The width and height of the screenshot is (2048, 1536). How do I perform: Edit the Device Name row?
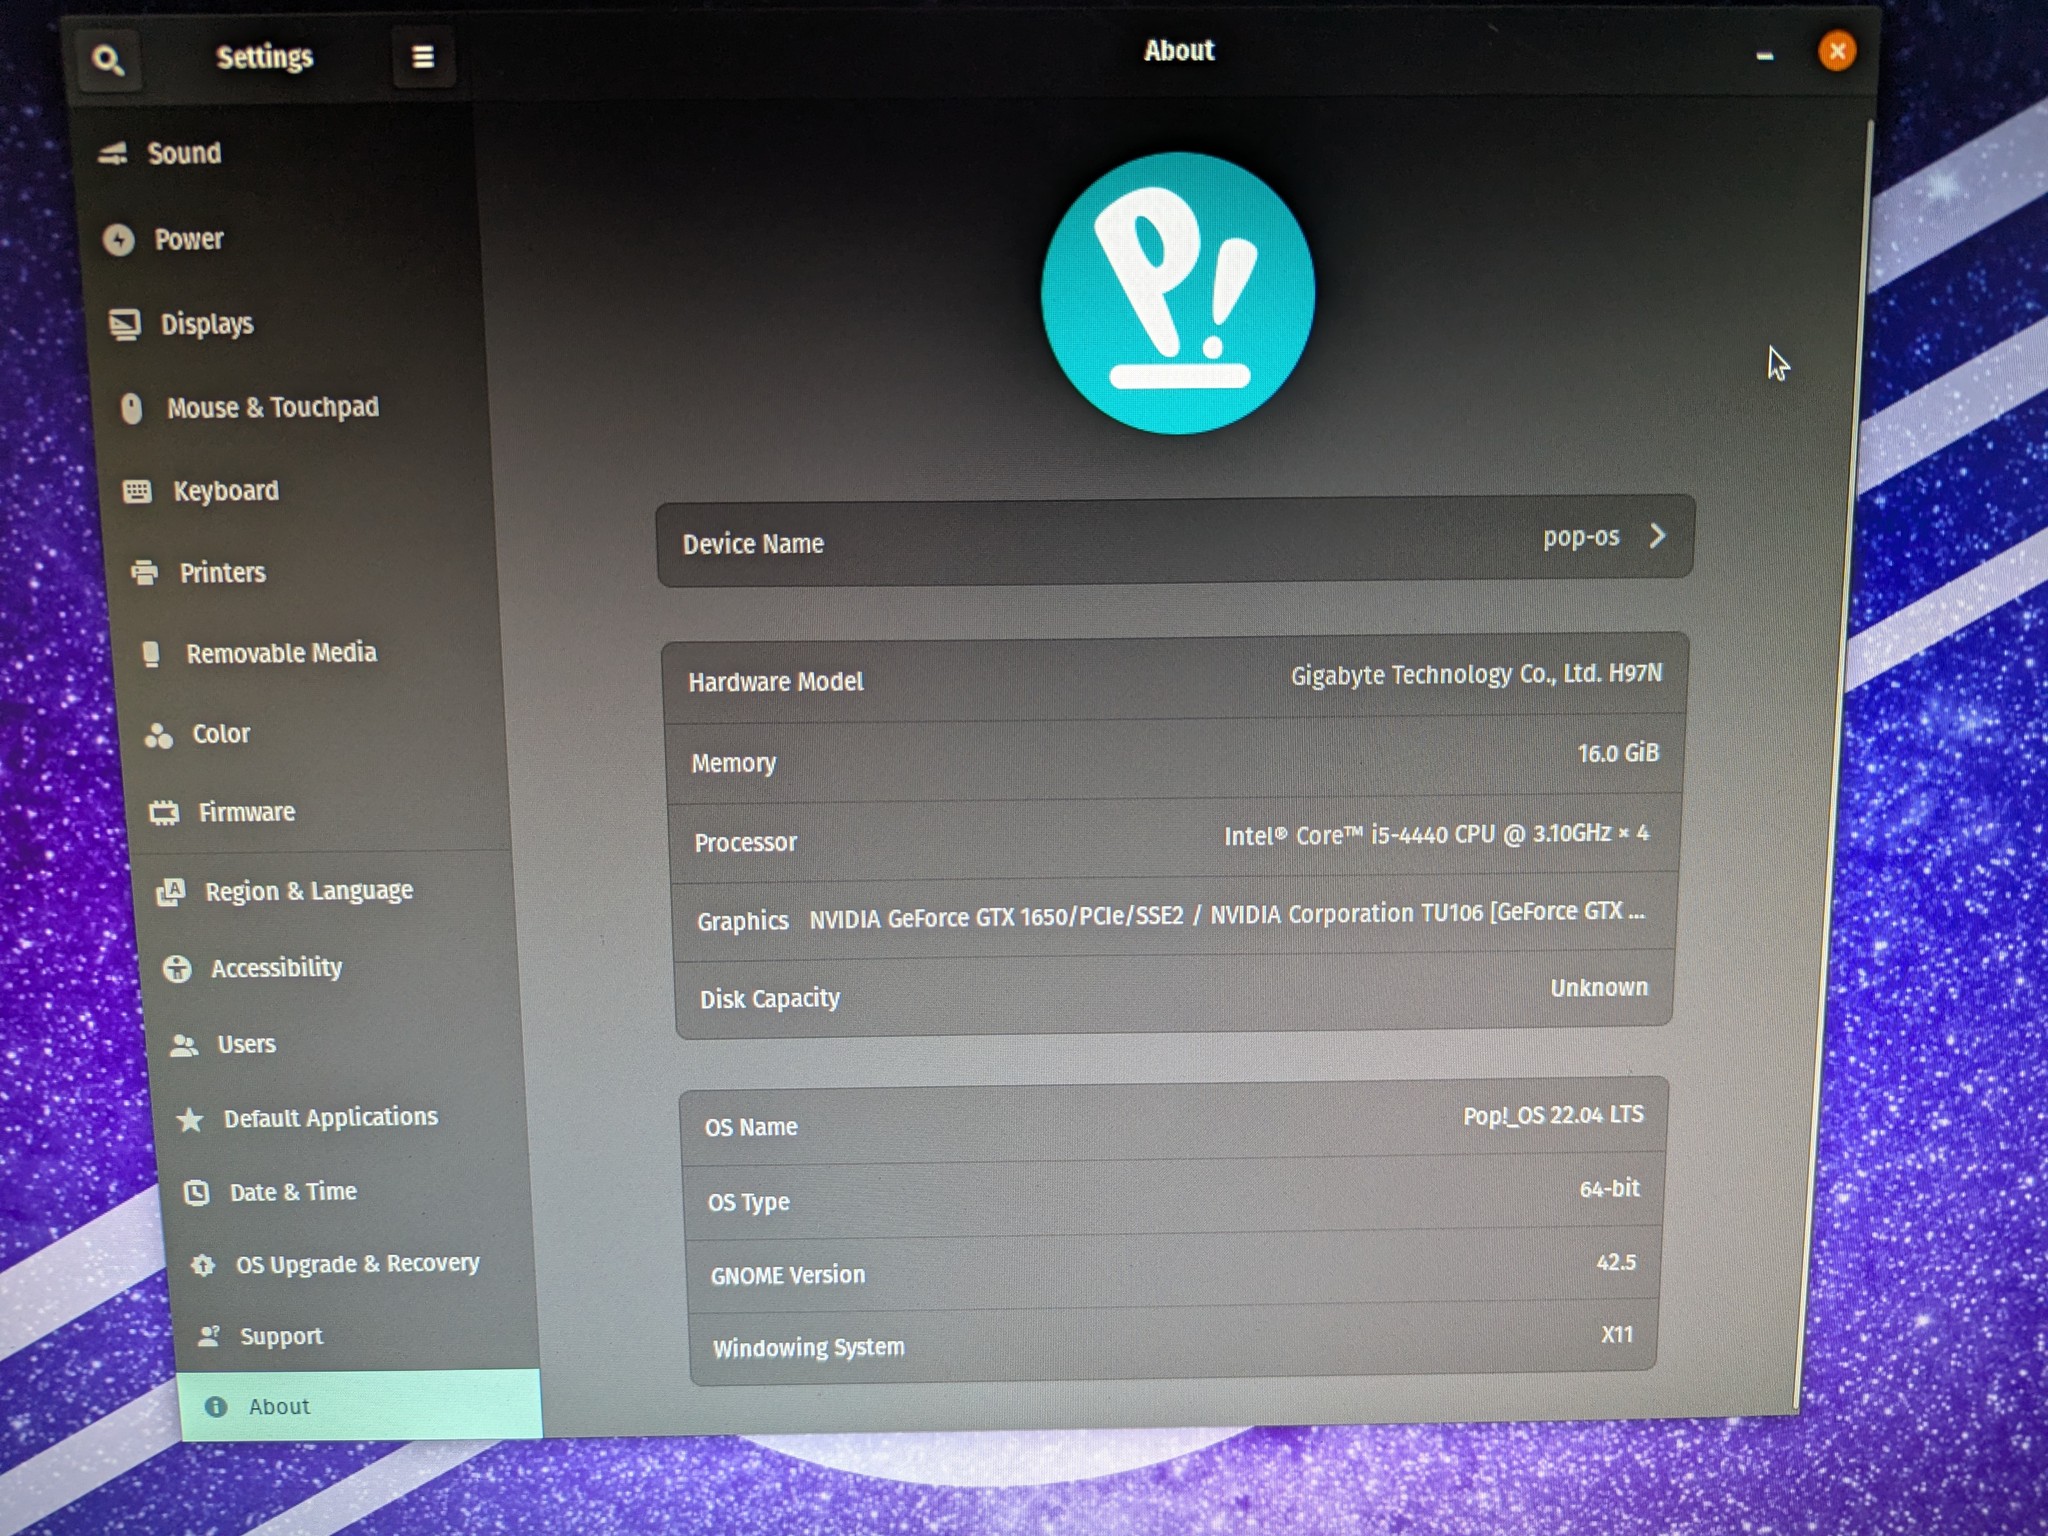(1175, 540)
